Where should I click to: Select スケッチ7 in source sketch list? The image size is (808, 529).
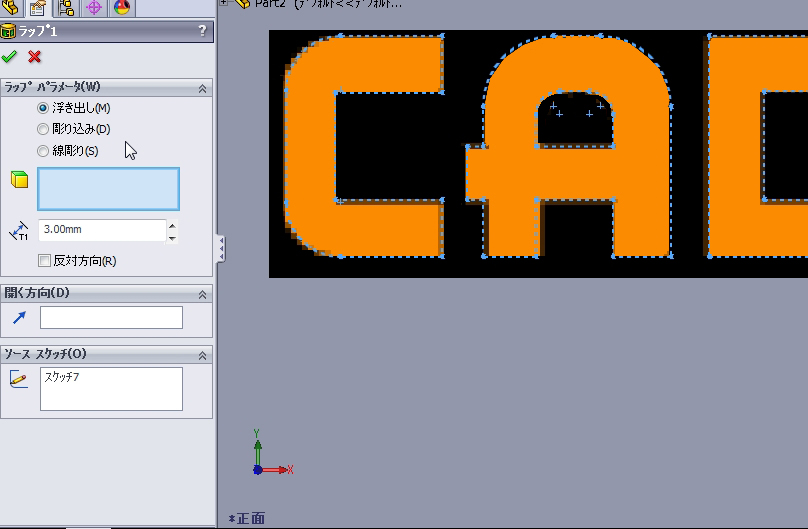(62, 378)
